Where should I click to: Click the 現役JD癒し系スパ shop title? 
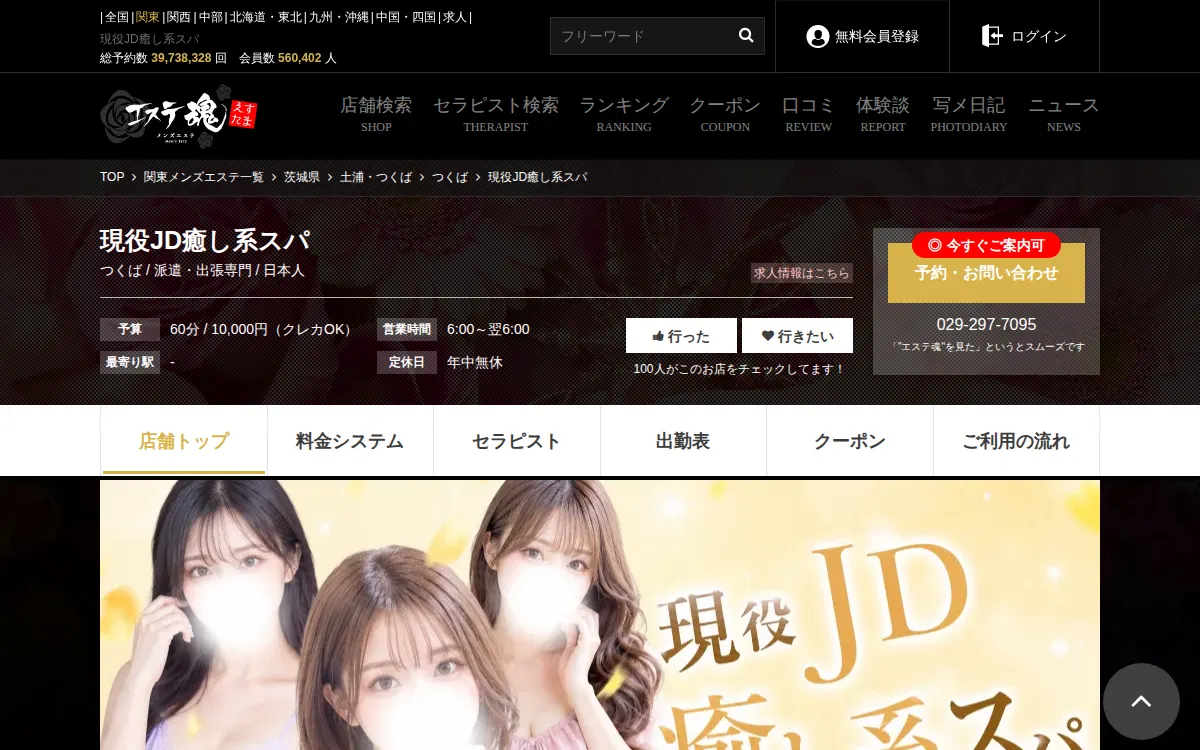205,241
